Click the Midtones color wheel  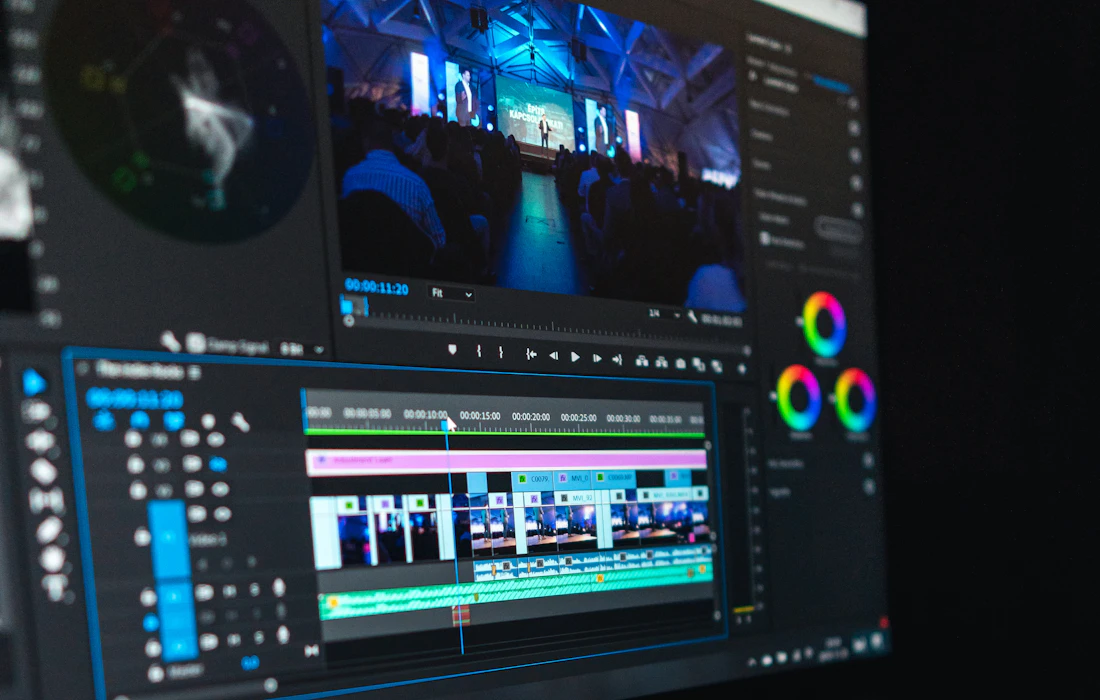coord(824,325)
